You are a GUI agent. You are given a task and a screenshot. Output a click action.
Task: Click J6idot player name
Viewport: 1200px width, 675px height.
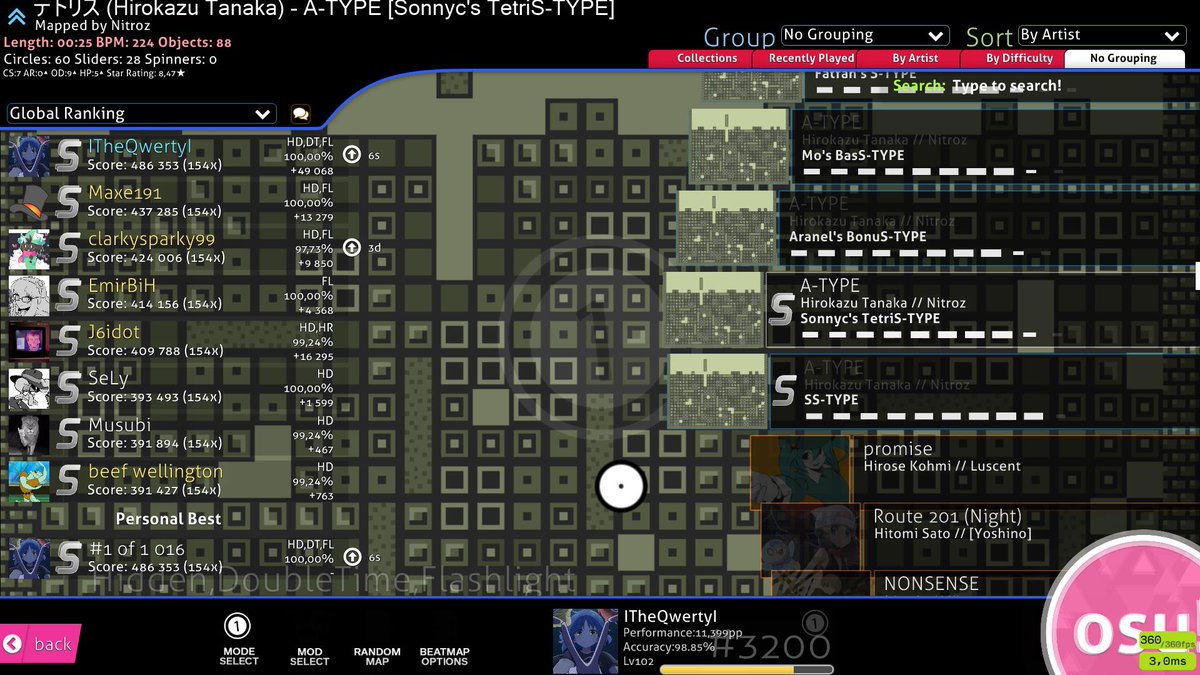click(113, 332)
